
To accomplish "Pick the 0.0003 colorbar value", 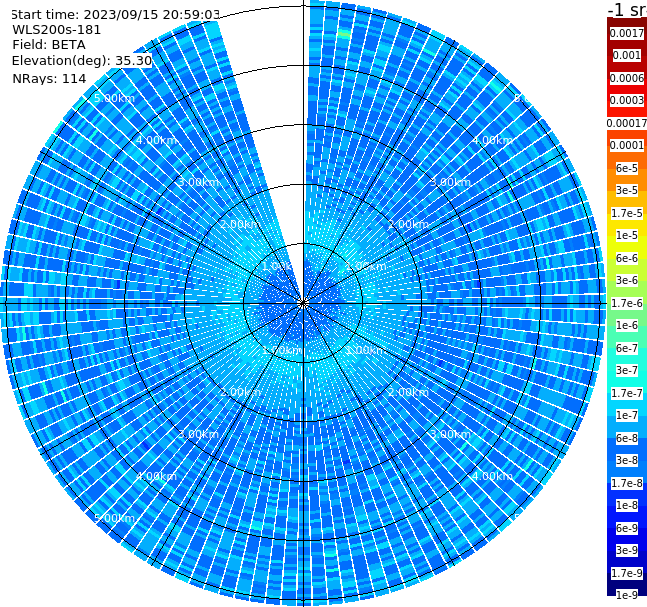I will (x=627, y=100).
